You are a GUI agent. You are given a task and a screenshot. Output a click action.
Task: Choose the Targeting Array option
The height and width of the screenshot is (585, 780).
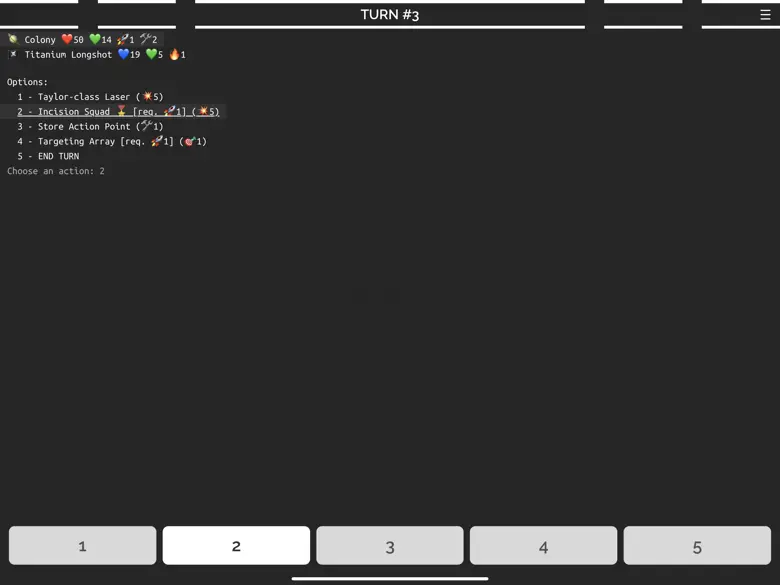point(112,141)
